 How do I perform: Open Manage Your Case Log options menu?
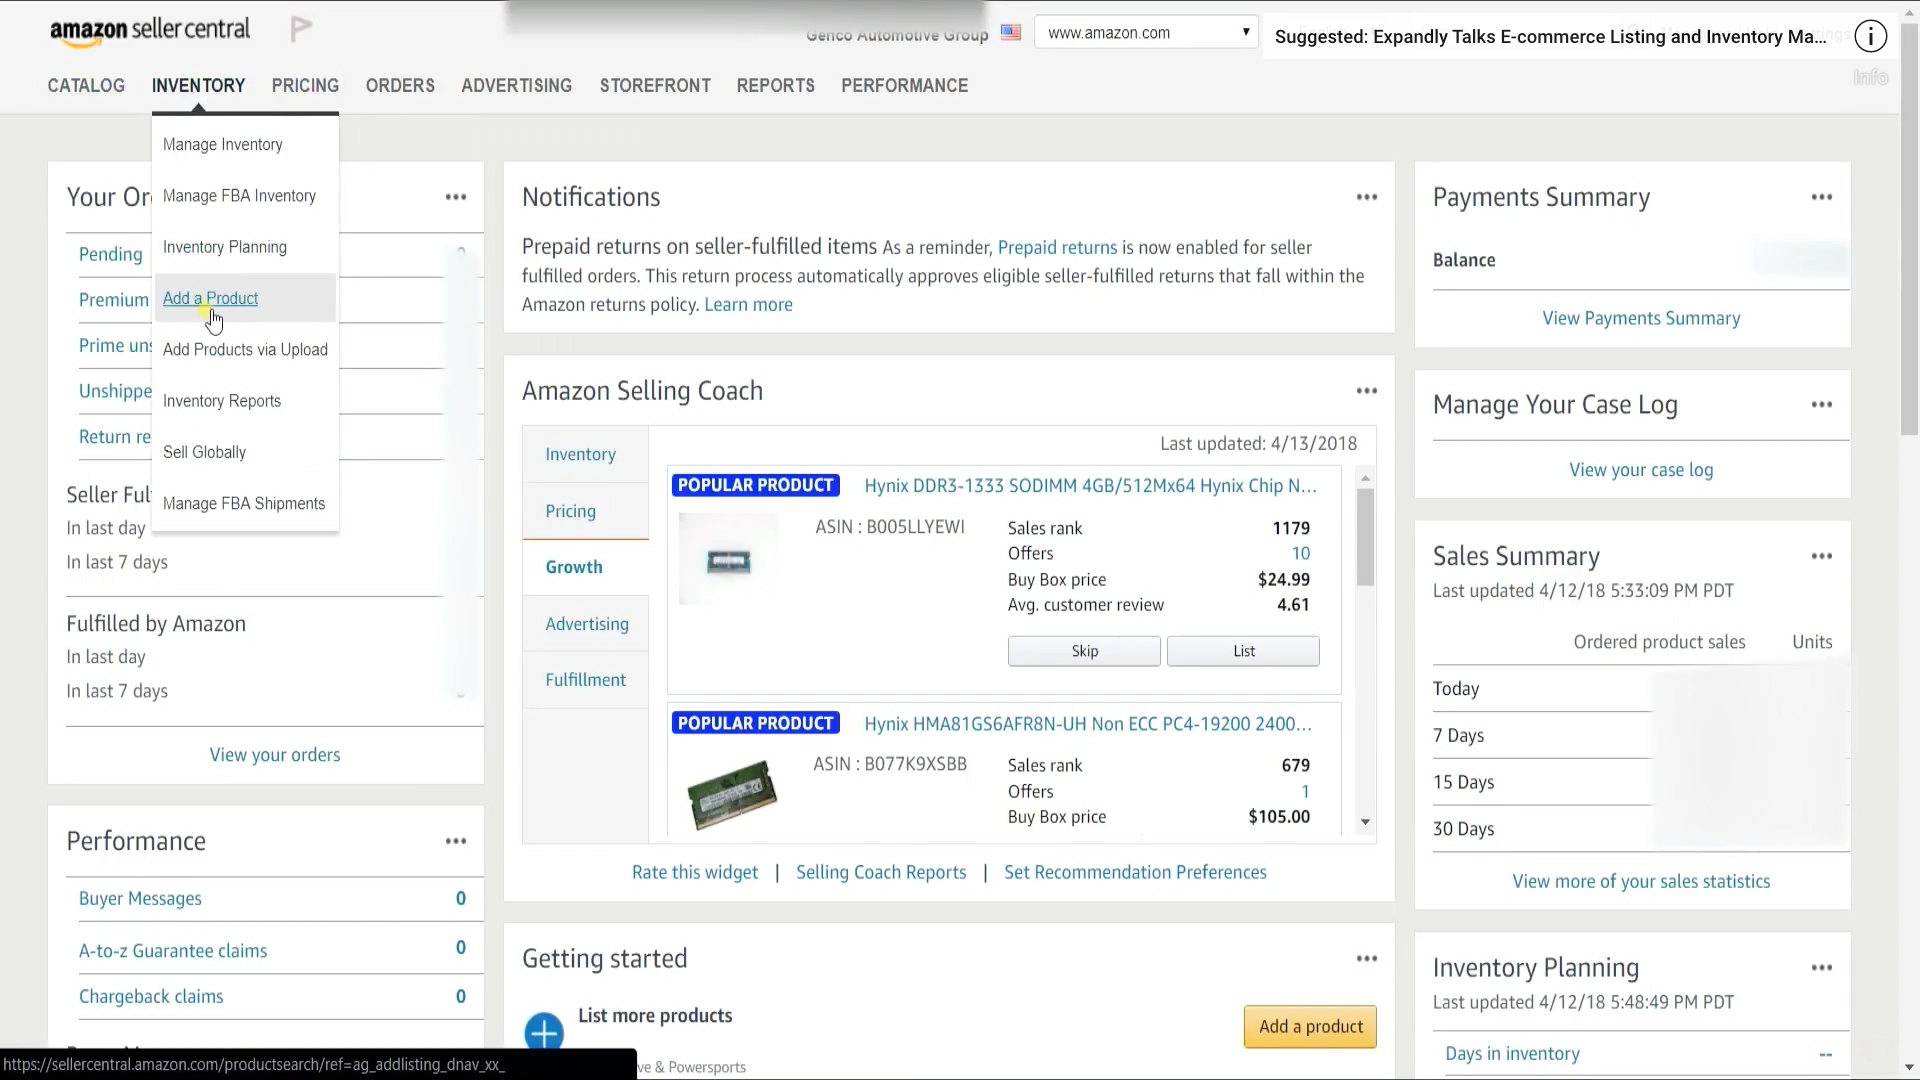1822,405
